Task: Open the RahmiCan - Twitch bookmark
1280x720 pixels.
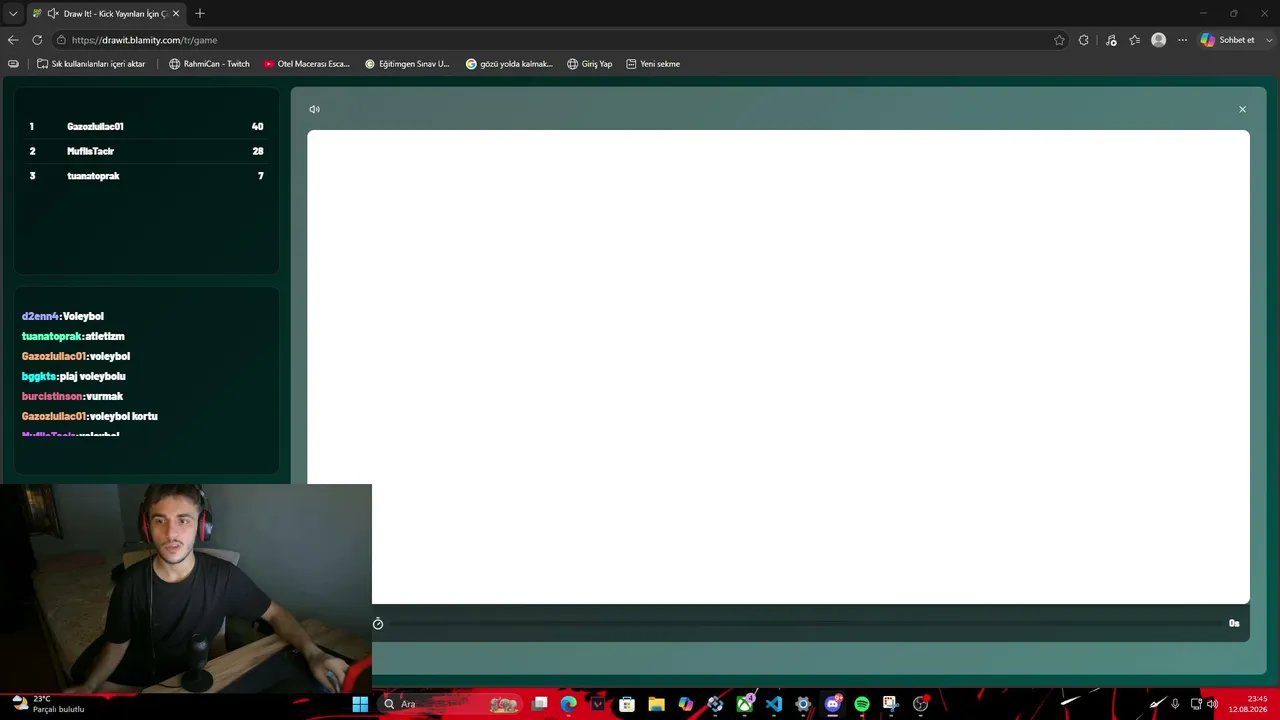Action: [209, 64]
